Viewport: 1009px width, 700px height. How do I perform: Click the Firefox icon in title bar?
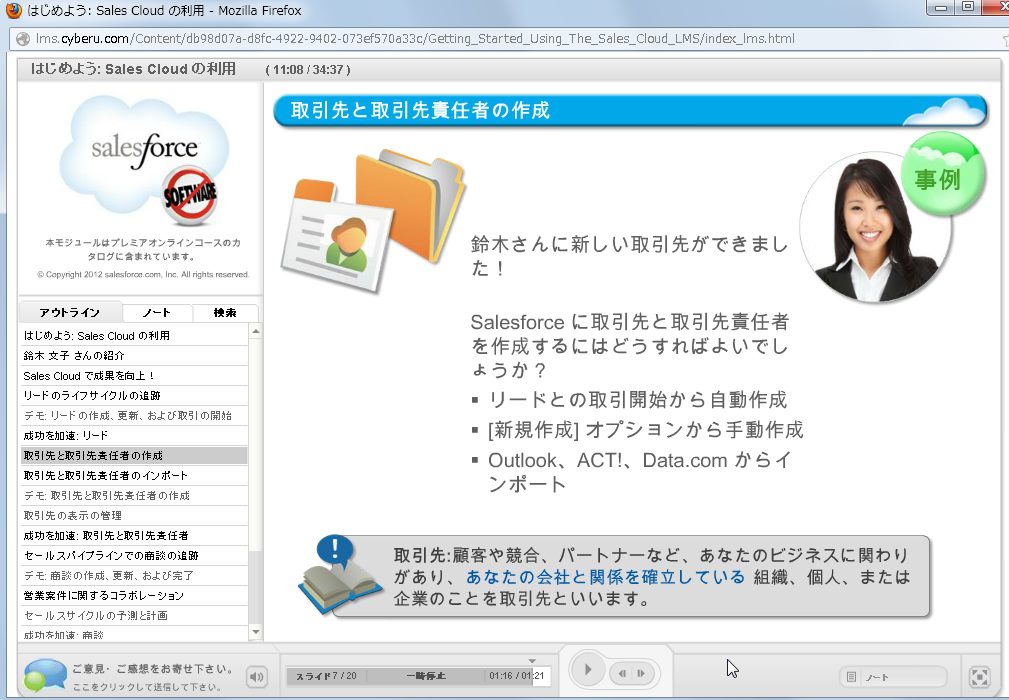pyautogui.click(x=14, y=10)
